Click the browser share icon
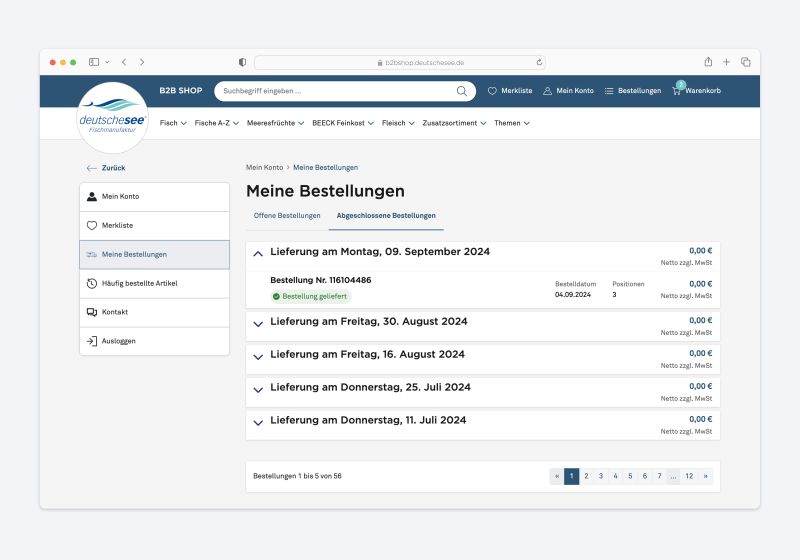800x560 pixels. (708, 62)
